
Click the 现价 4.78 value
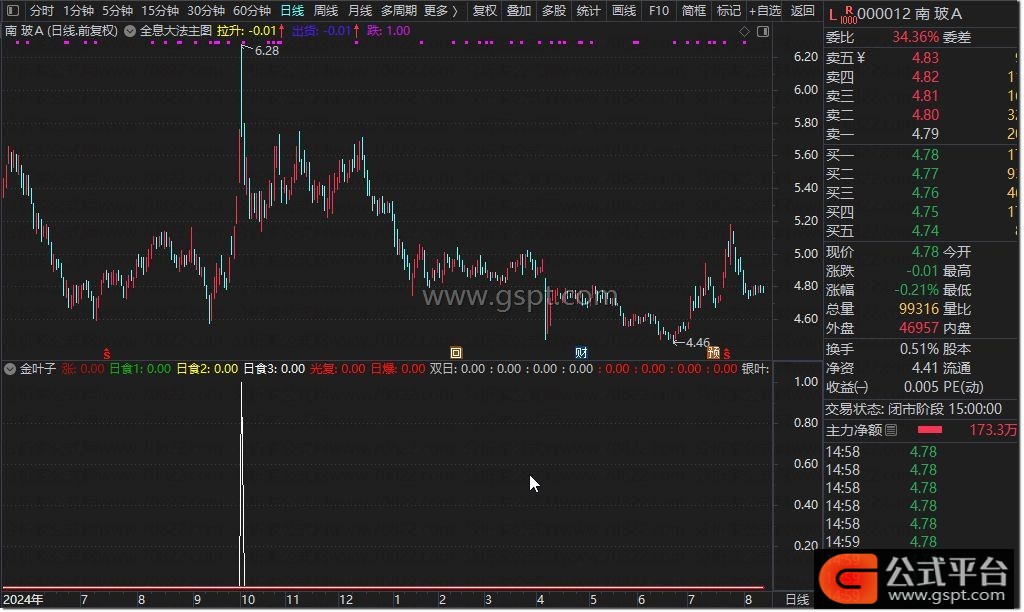(925, 252)
